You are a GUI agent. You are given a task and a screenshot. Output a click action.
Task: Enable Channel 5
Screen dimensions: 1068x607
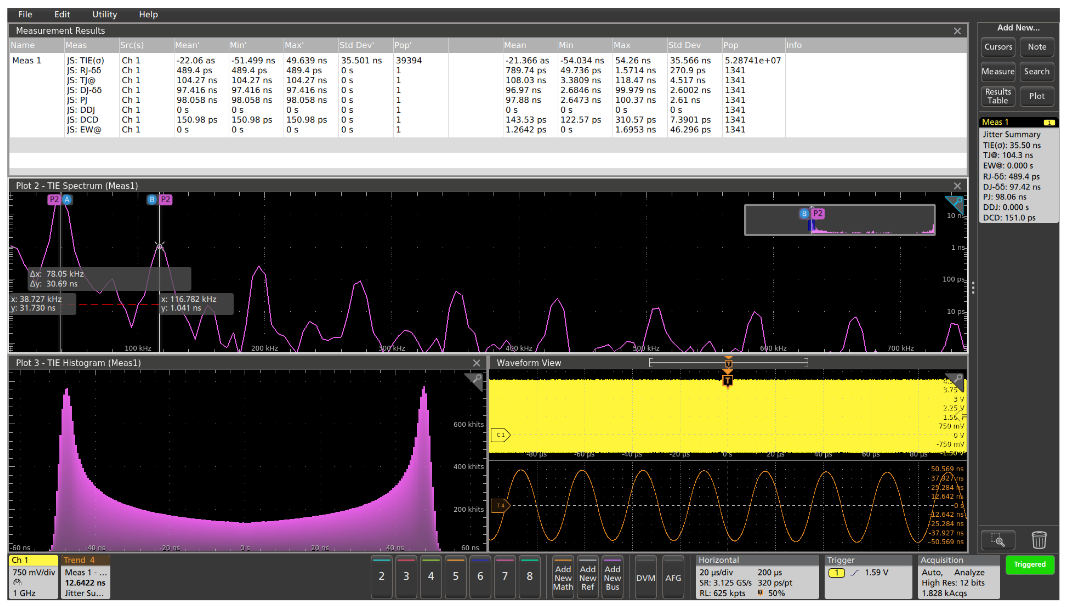[457, 577]
